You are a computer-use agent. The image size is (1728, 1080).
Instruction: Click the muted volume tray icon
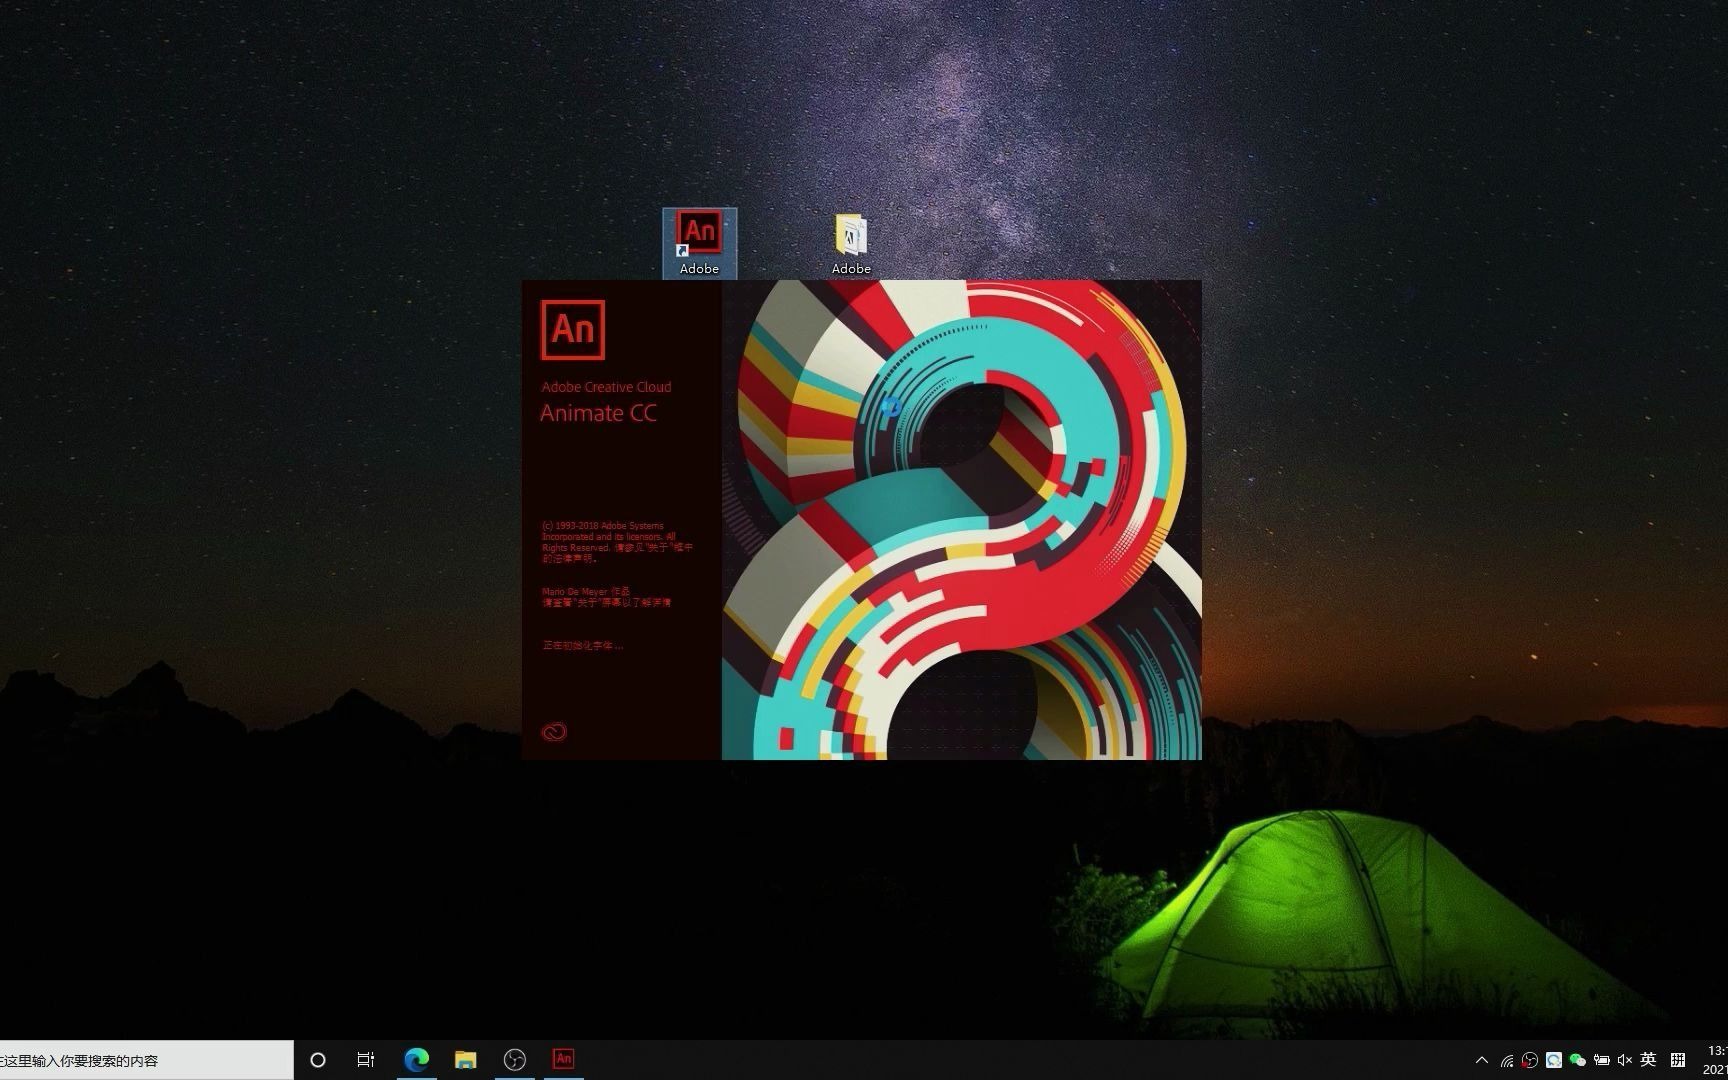pyautogui.click(x=1625, y=1060)
